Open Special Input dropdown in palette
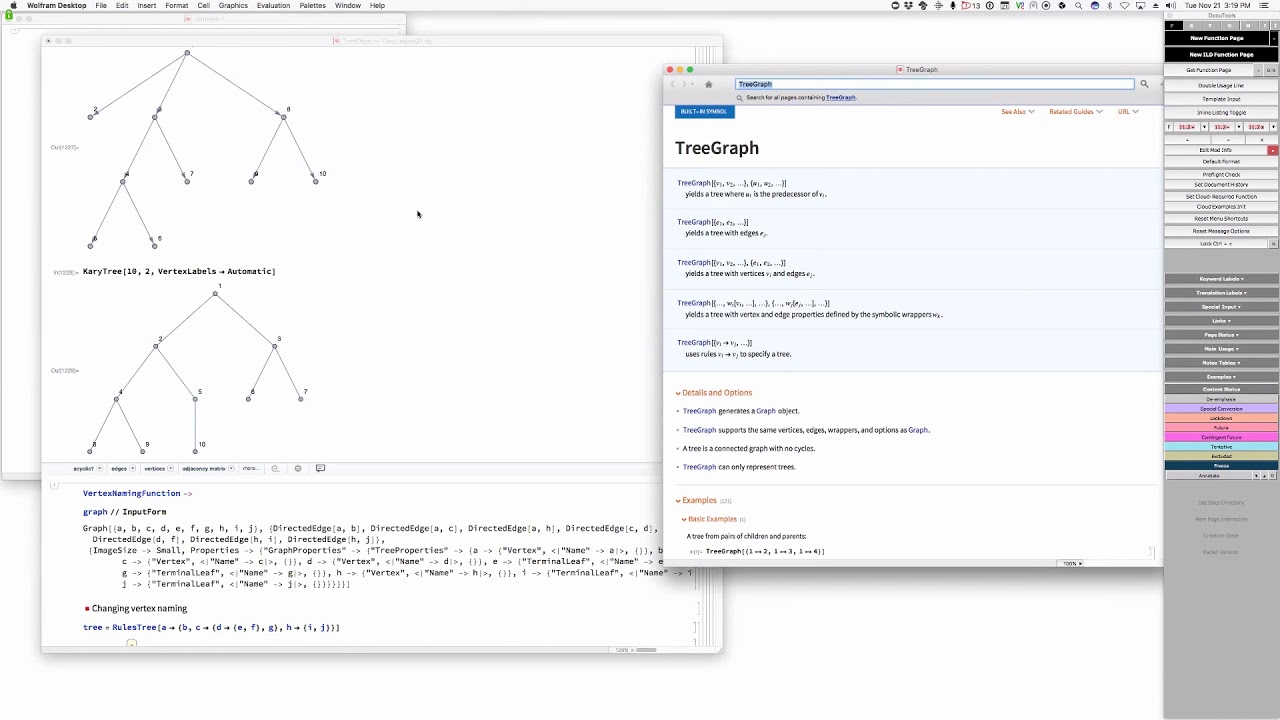 pyautogui.click(x=1221, y=307)
